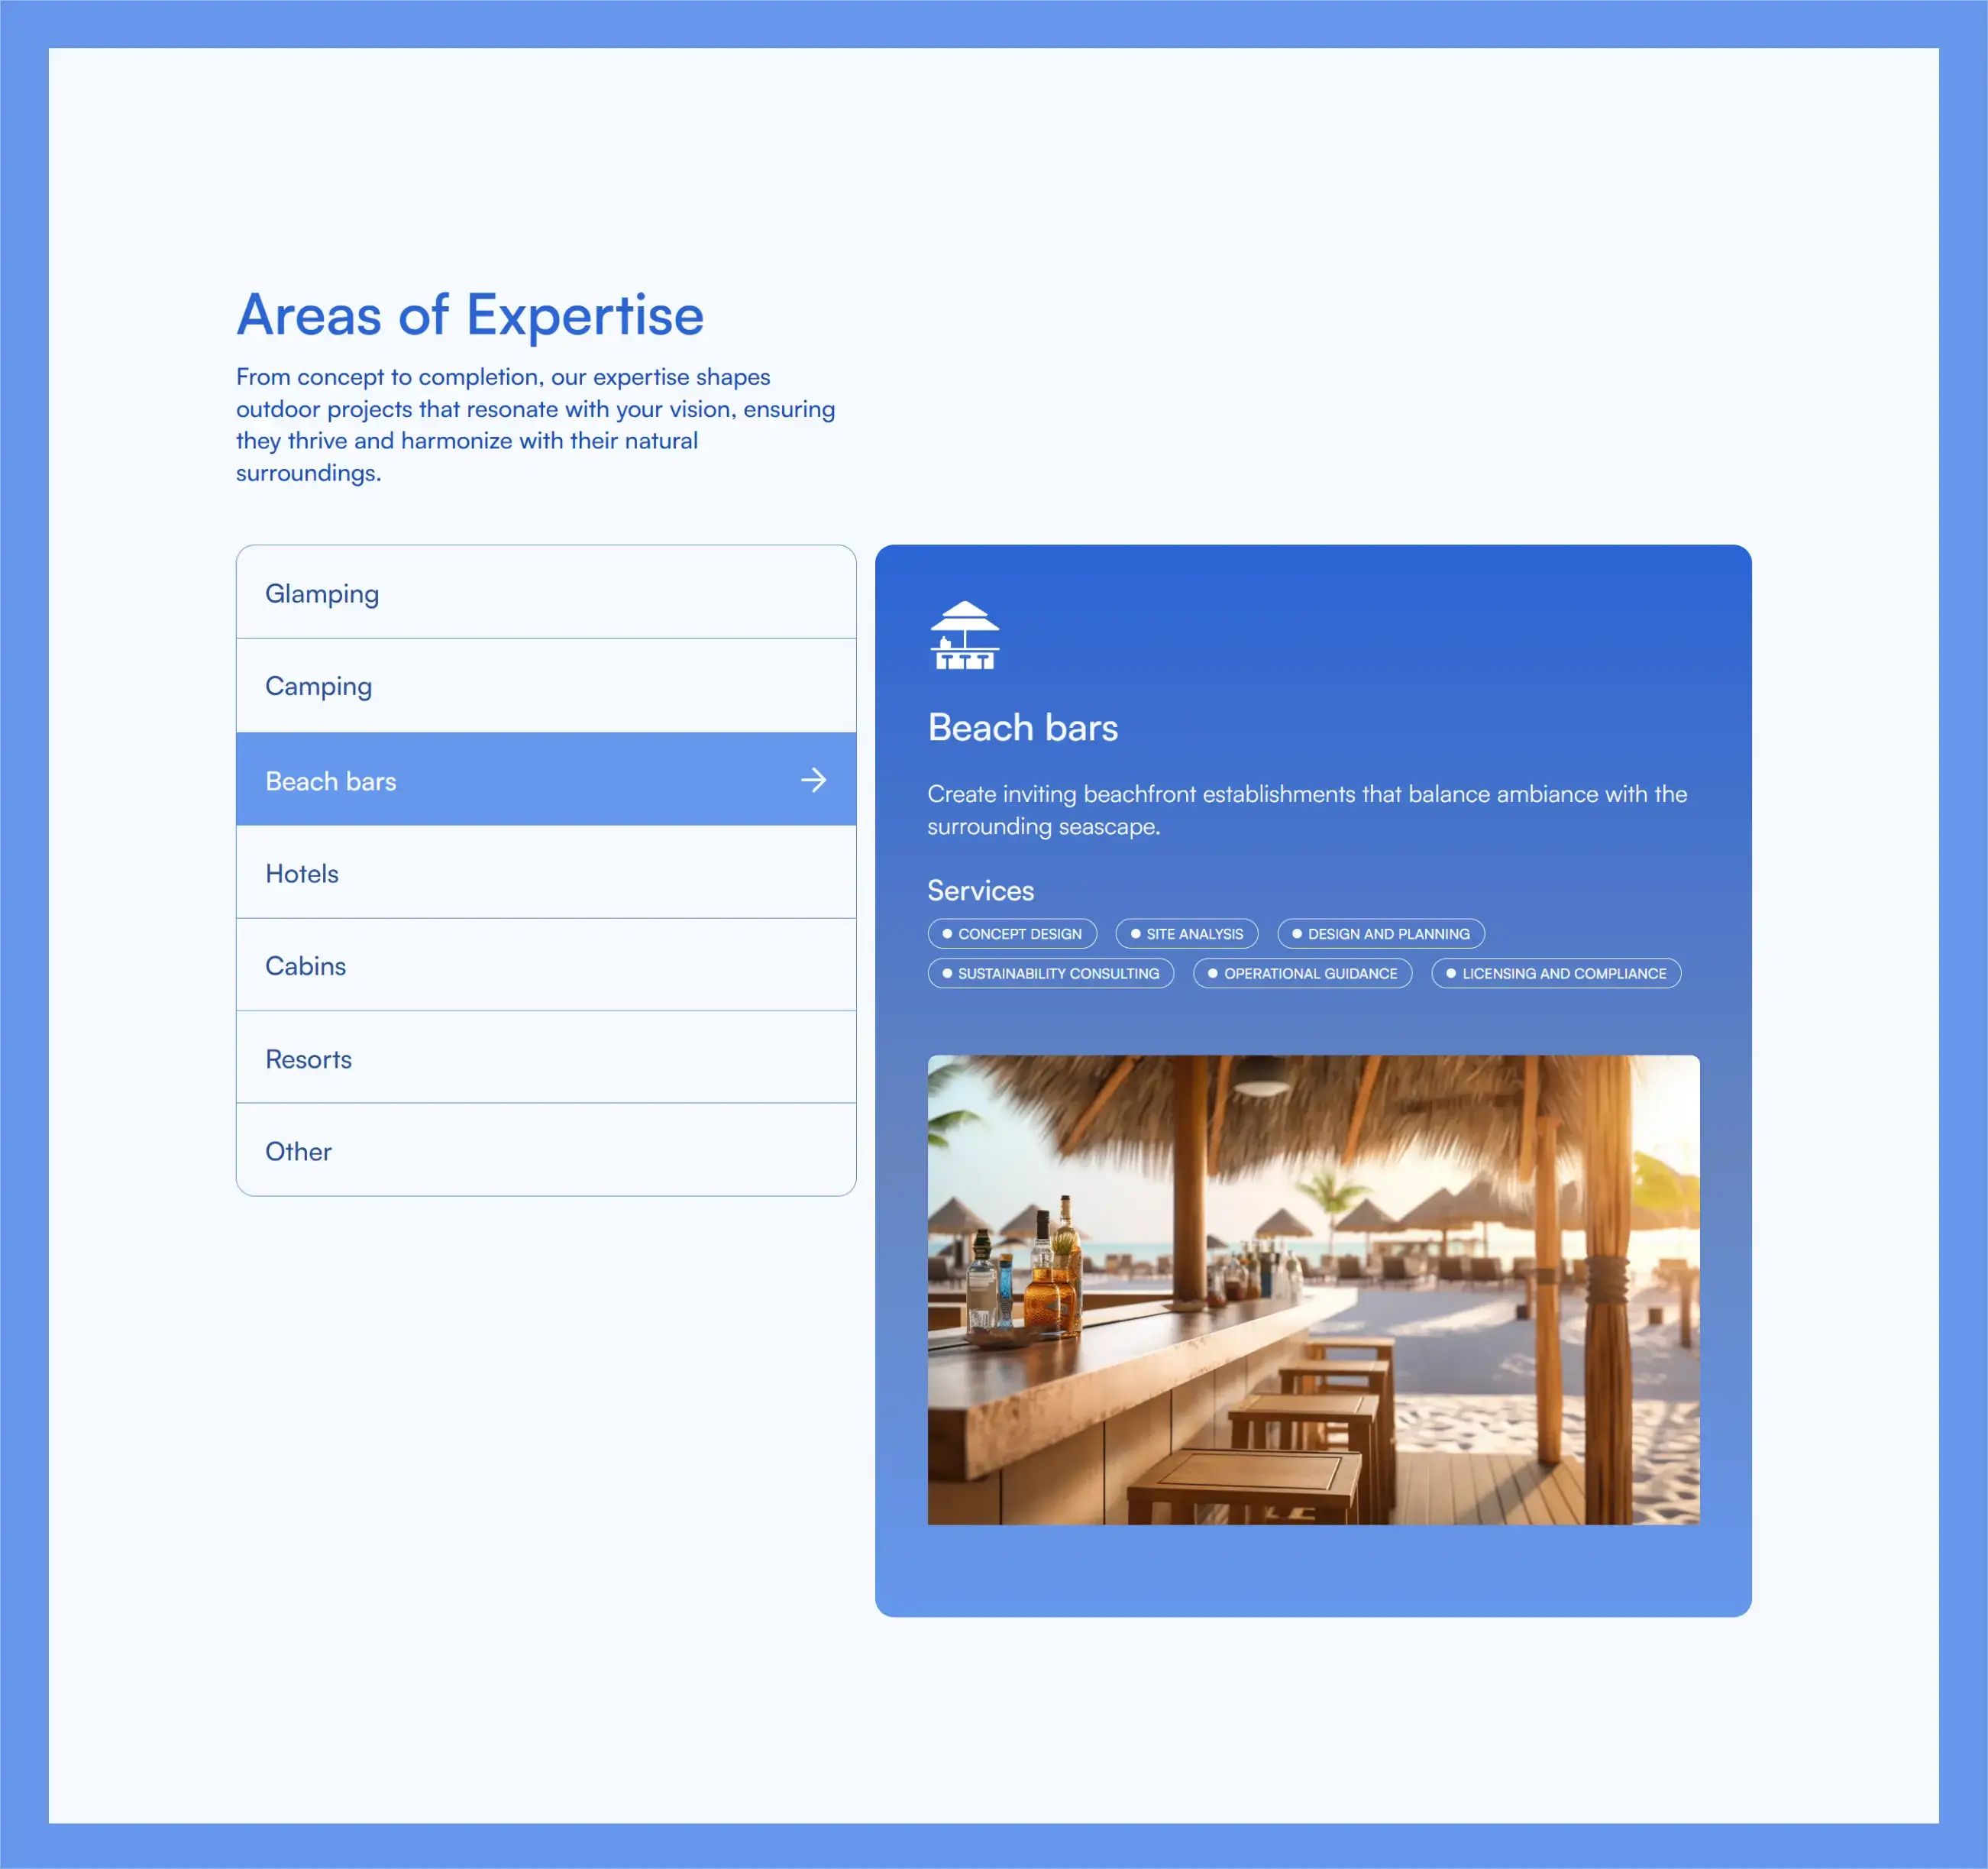The height and width of the screenshot is (1869, 1988).
Task: Click the bullet dot in Concept Design tag
Action: coord(948,933)
